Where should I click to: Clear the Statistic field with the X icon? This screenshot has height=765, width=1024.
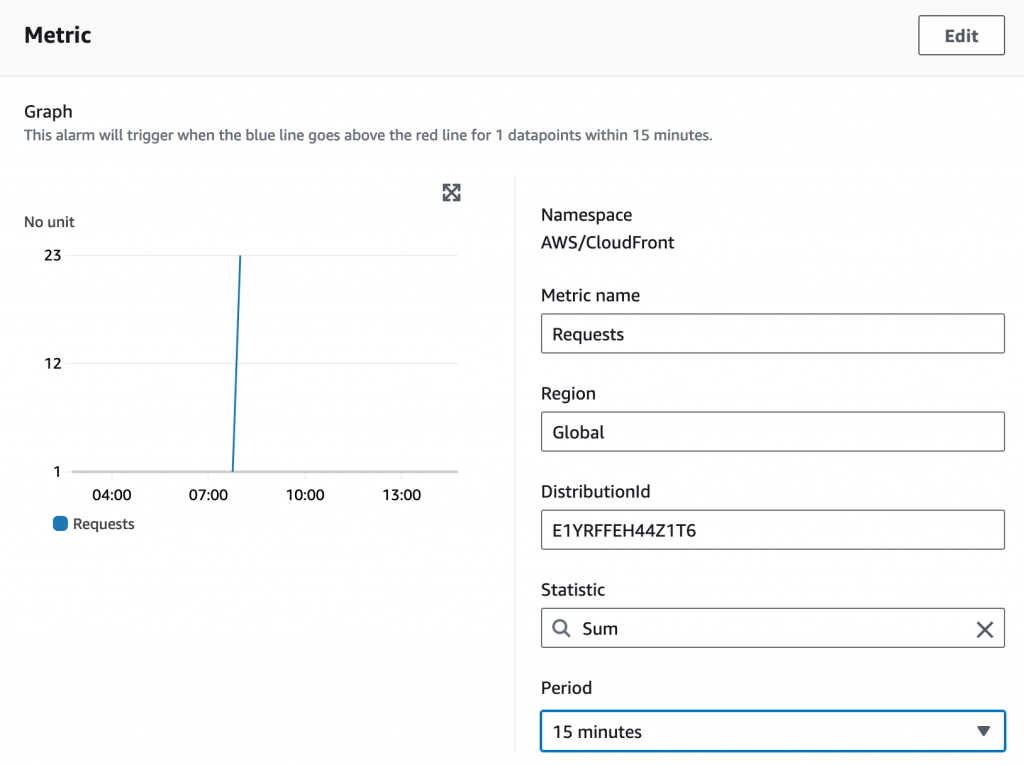click(984, 629)
